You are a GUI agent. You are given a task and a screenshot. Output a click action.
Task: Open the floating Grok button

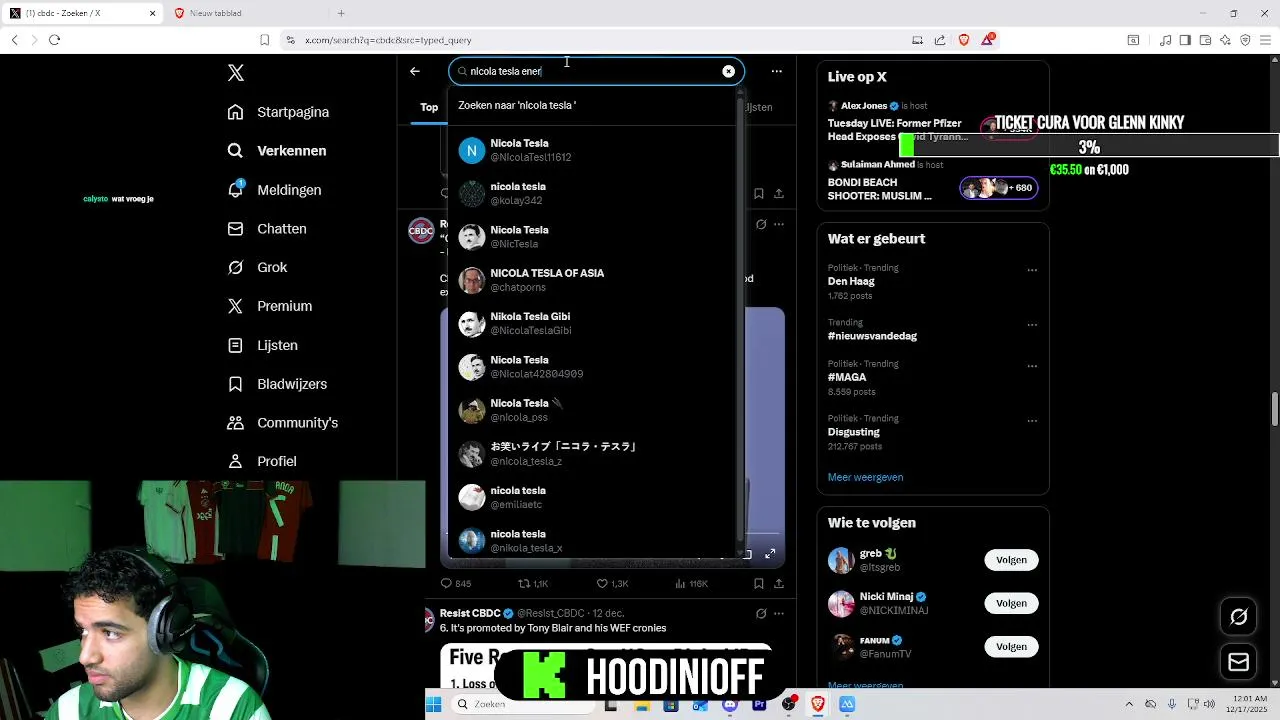[x=1239, y=617]
